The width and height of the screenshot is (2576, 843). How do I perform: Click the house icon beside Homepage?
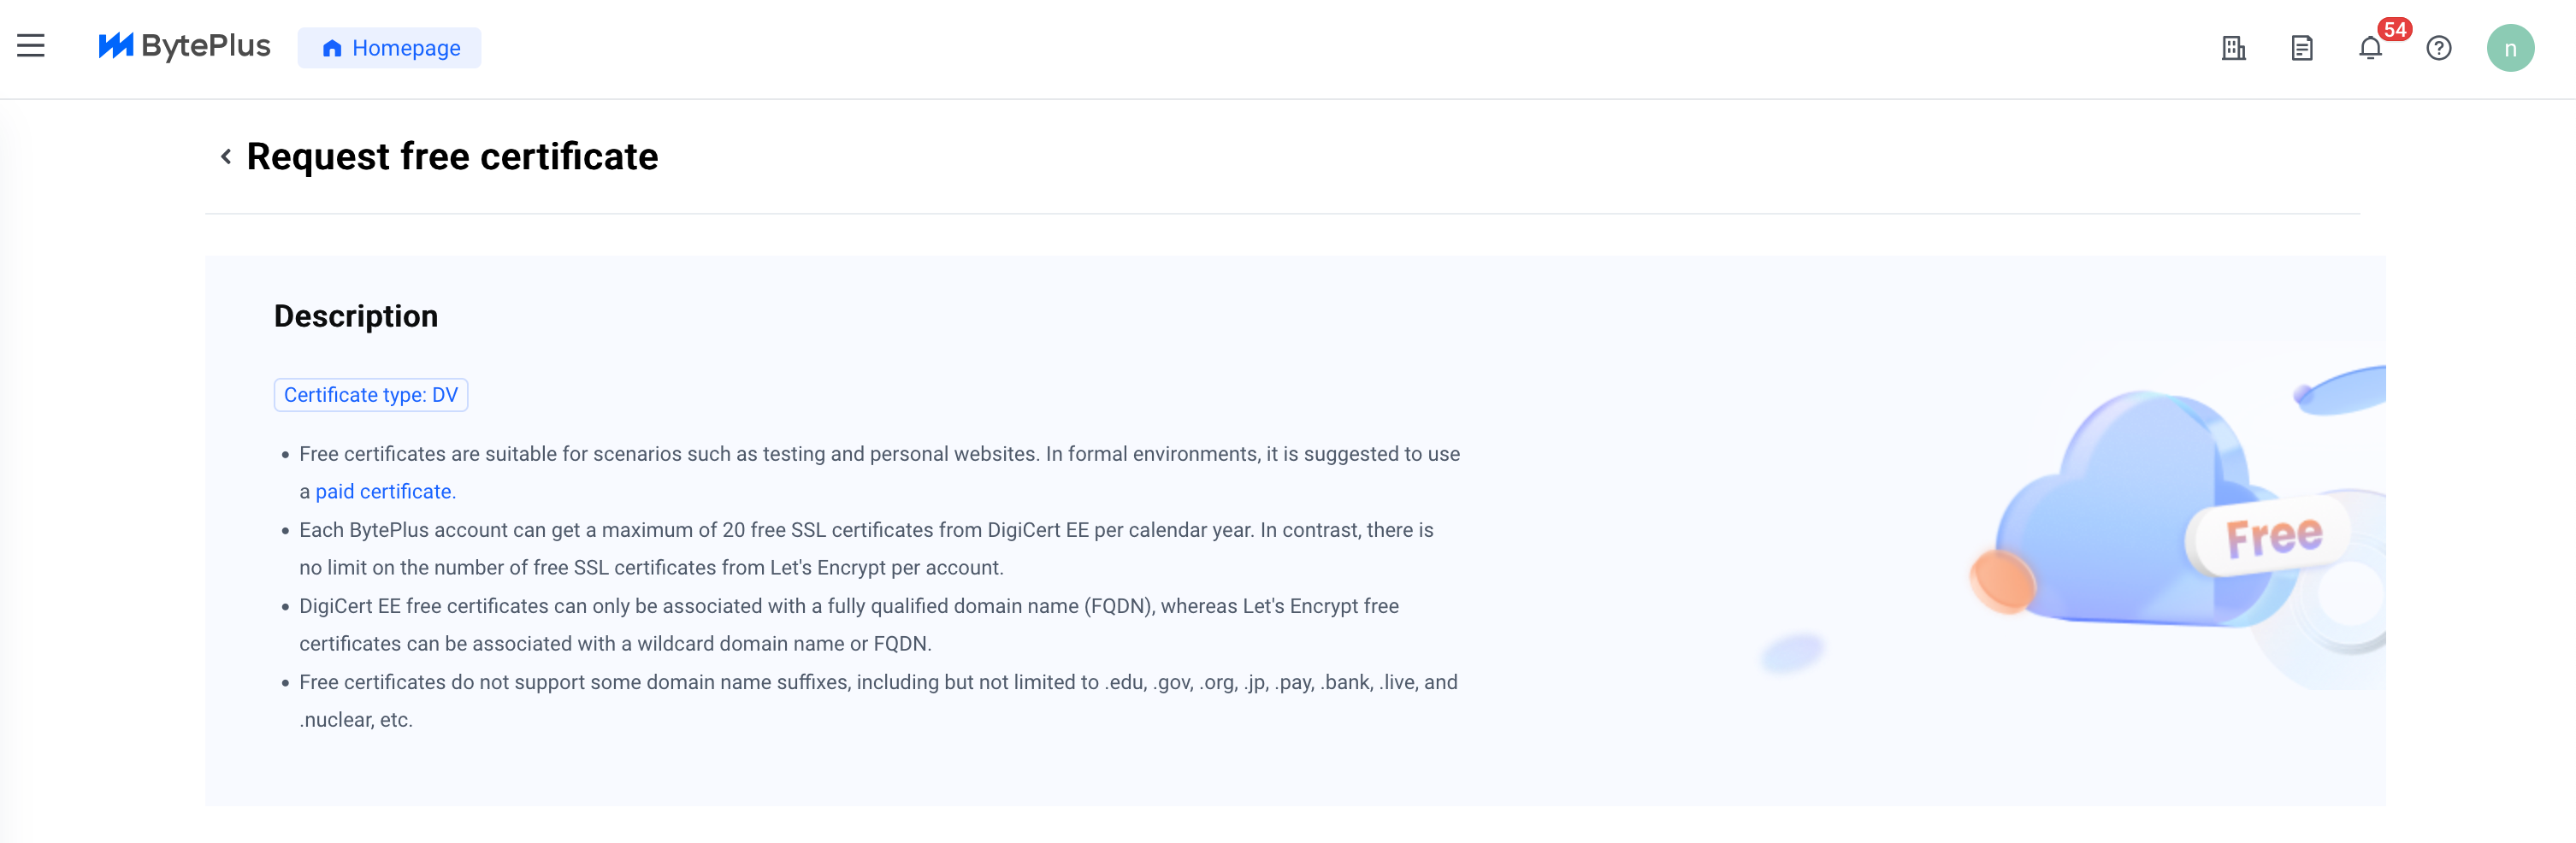click(x=332, y=48)
